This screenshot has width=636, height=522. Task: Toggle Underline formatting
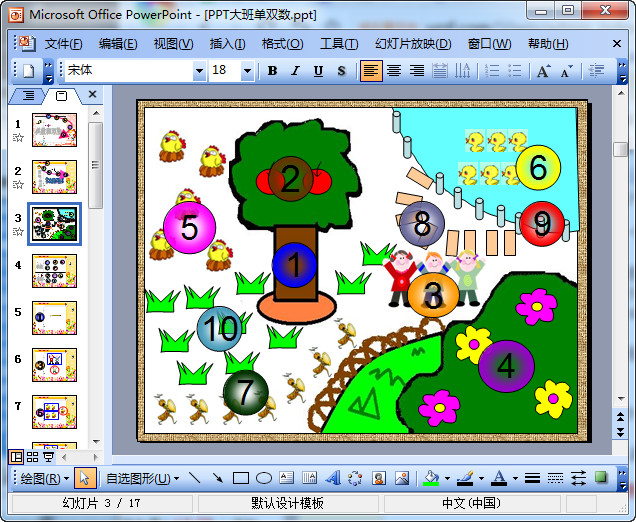pos(318,71)
